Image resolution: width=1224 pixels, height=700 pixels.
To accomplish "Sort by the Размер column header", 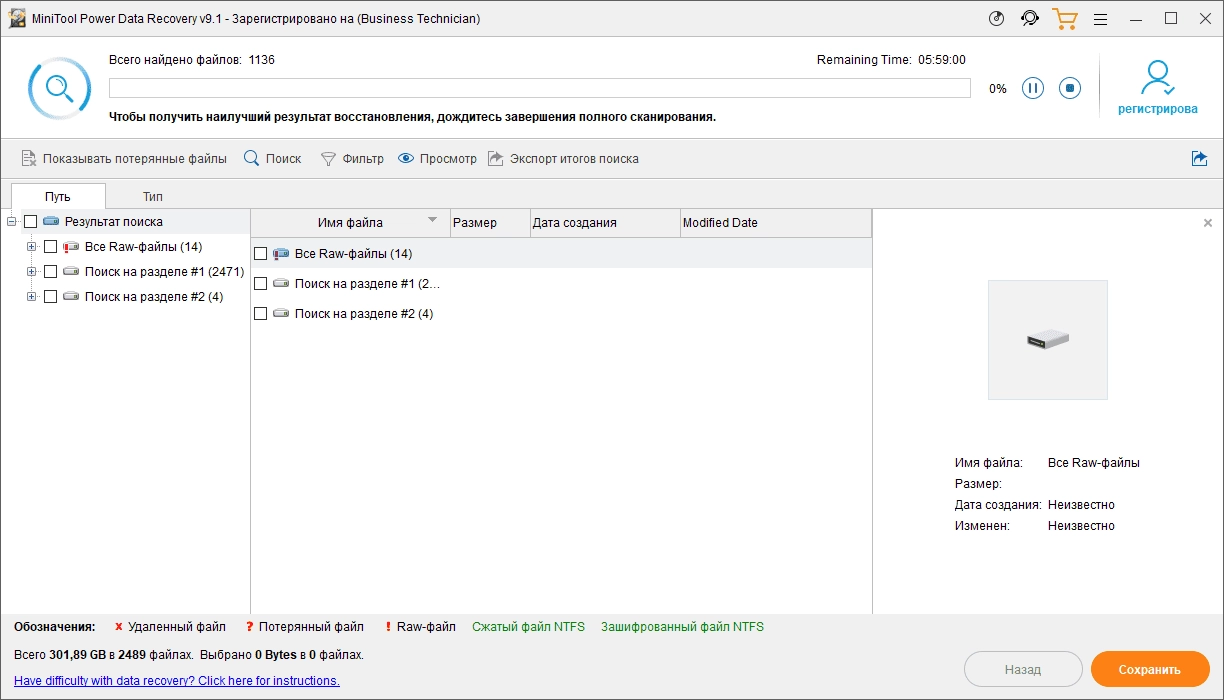I will pyautogui.click(x=490, y=223).
